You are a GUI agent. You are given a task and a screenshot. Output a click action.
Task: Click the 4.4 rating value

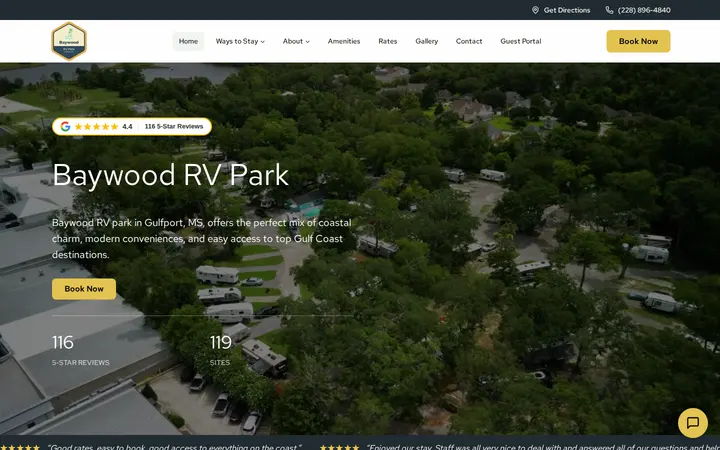coord(127,127)
